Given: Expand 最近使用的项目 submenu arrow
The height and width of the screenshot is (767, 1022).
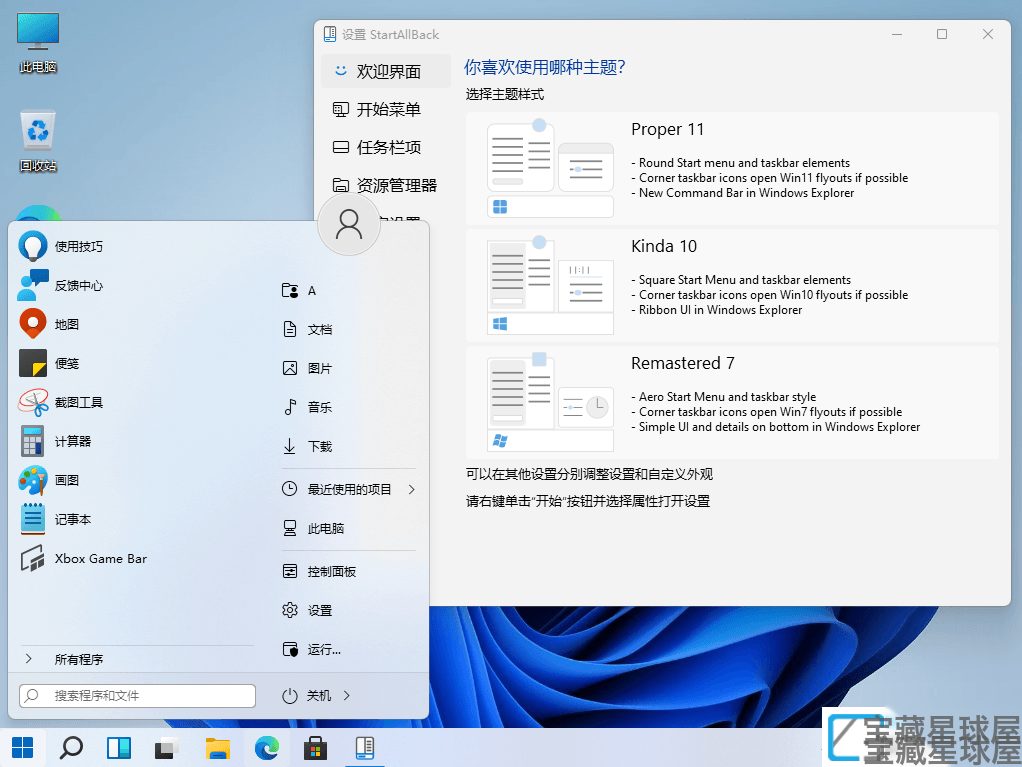Looking at the screenshot, I should pyautogui.click(x=411, y=489).
